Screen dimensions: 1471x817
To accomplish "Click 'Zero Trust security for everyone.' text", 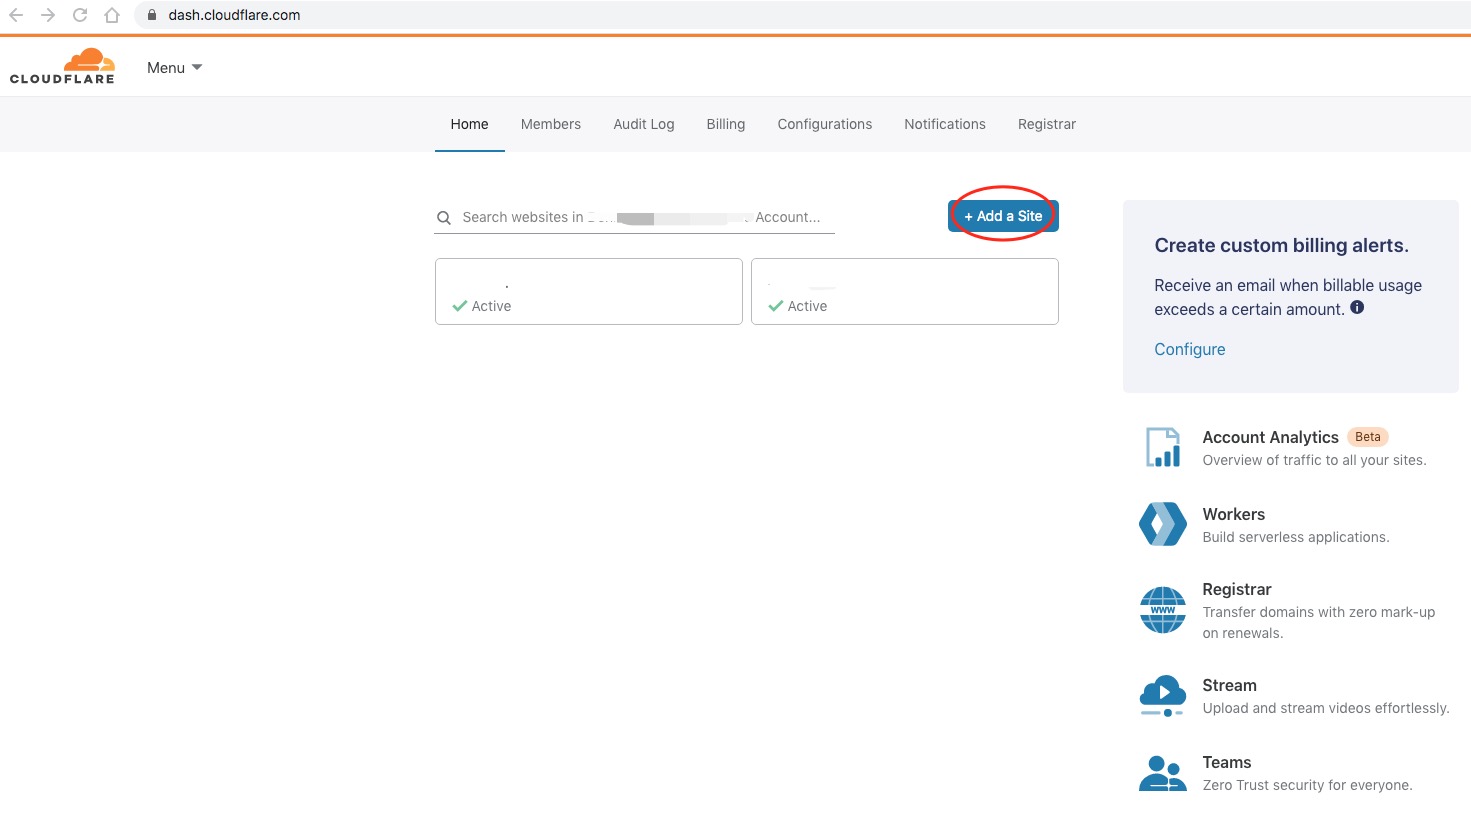I will [1307, 785].
